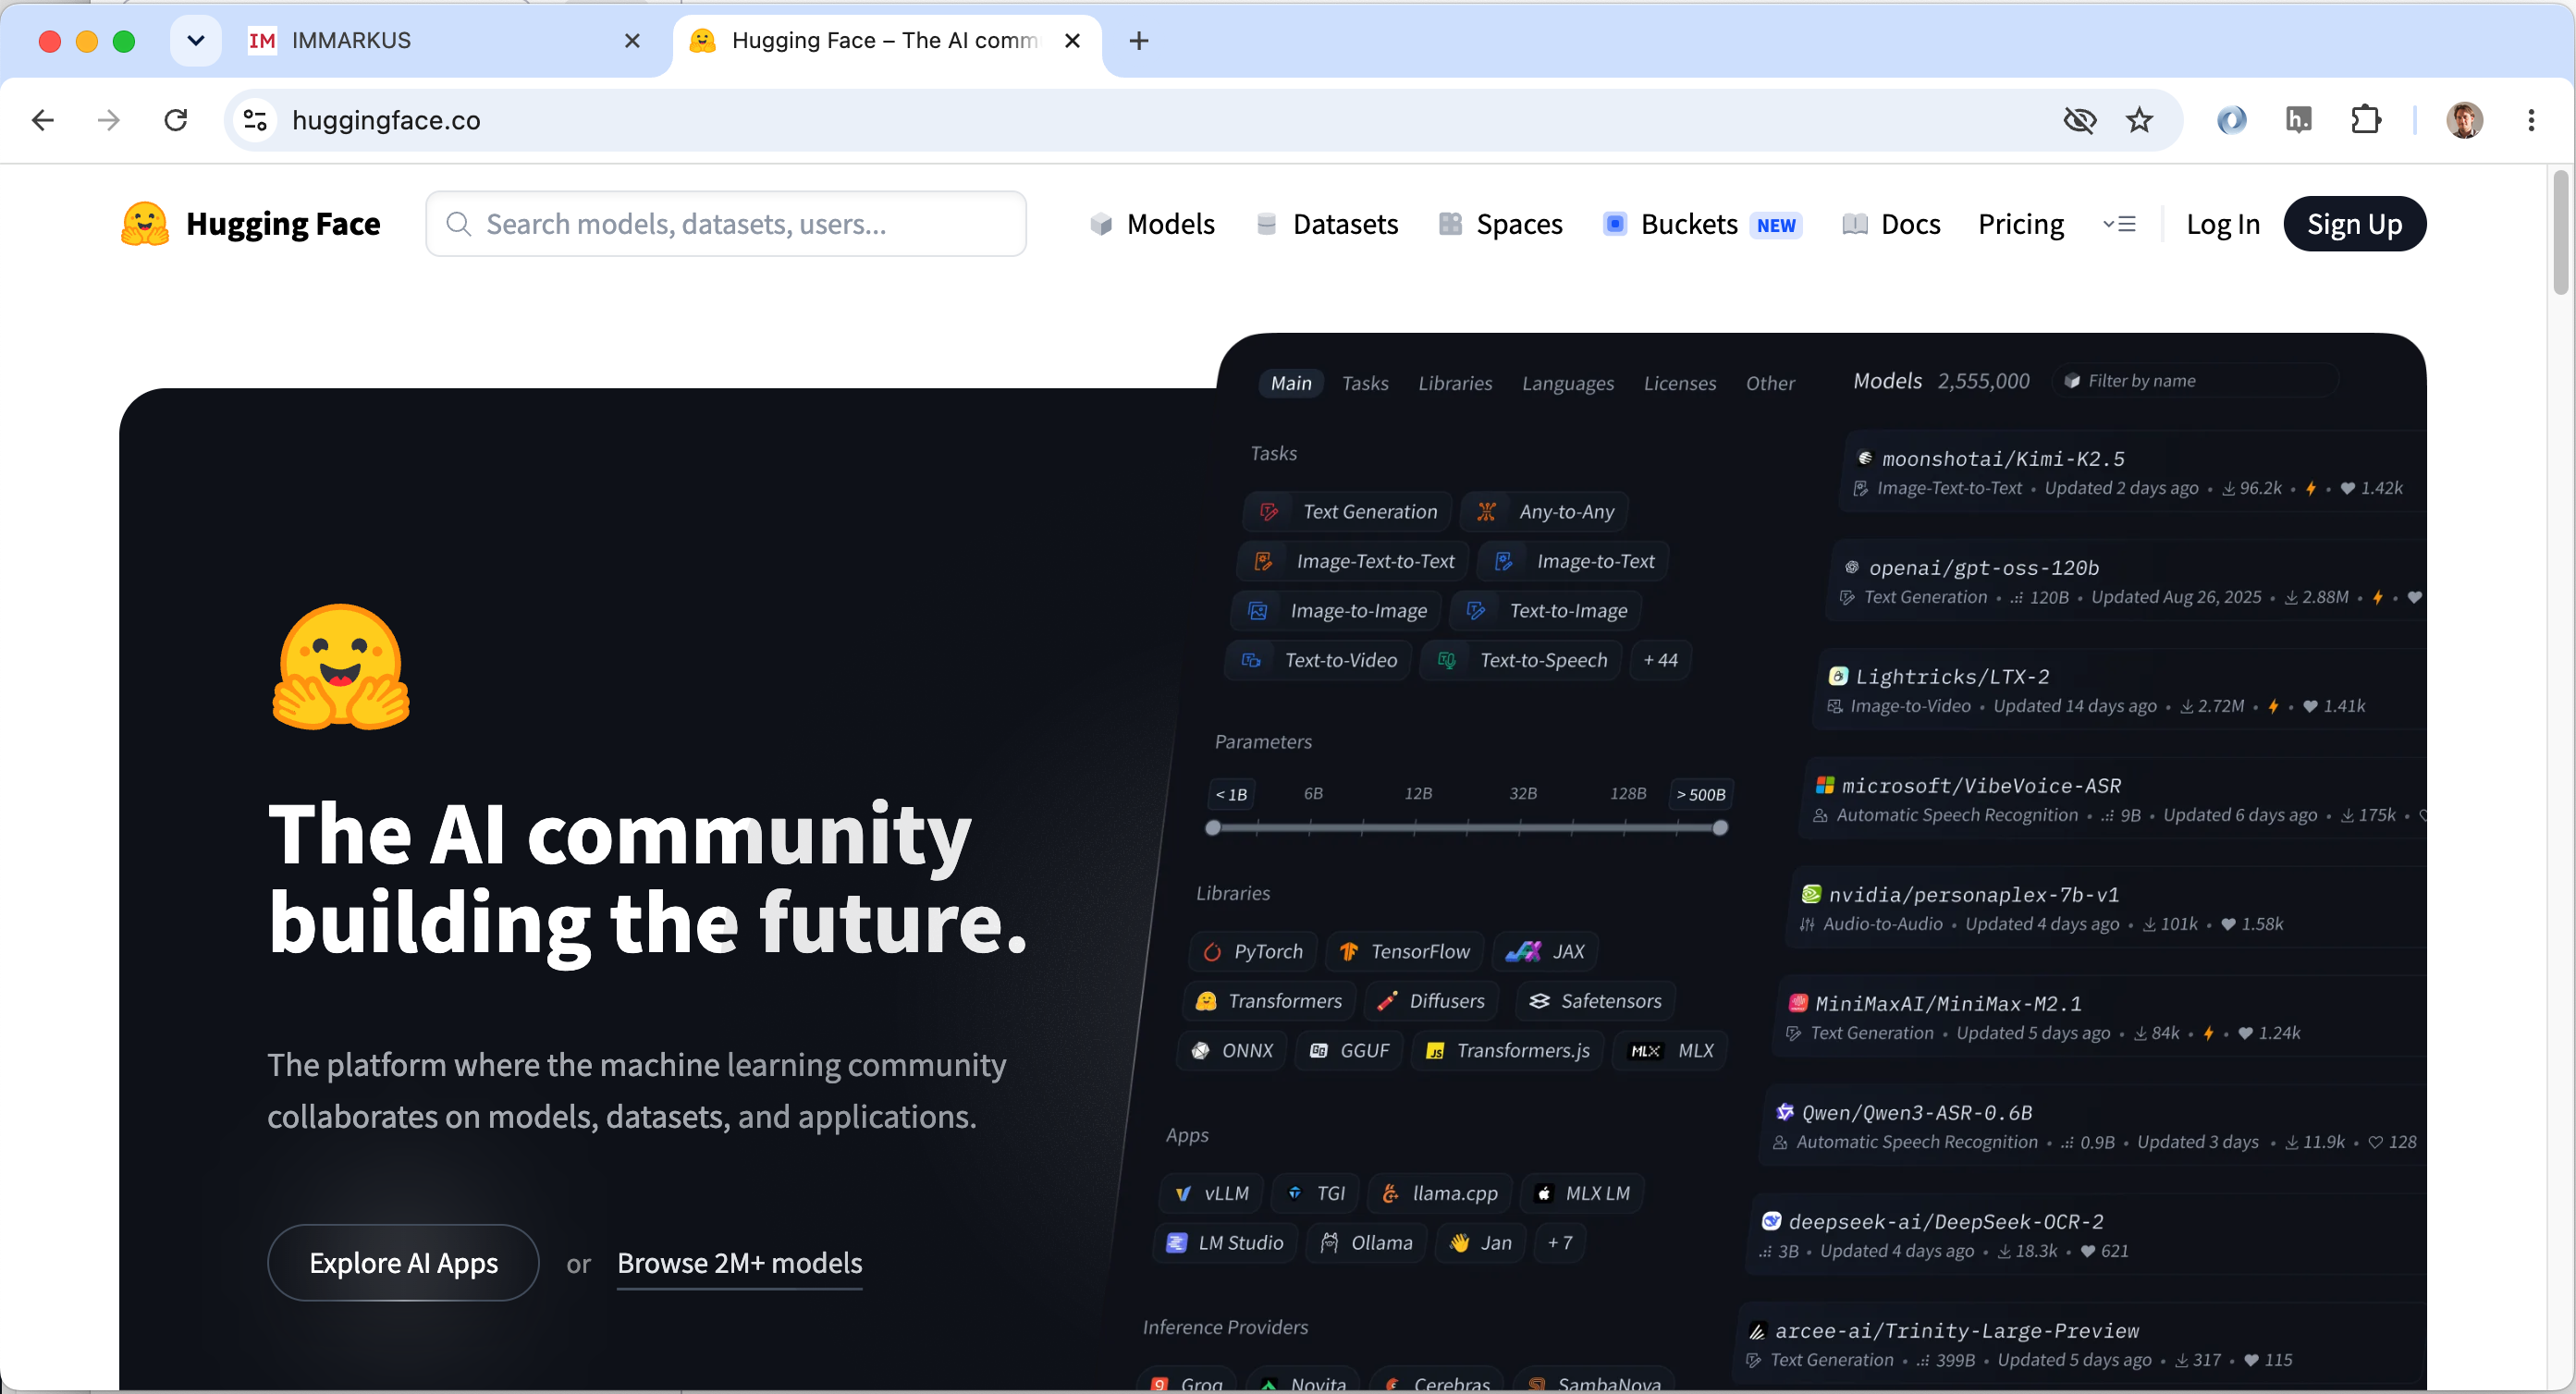Open the Extensions puzzle icon
The height and width of the screenshot is (1394, 2576).
2365,120
